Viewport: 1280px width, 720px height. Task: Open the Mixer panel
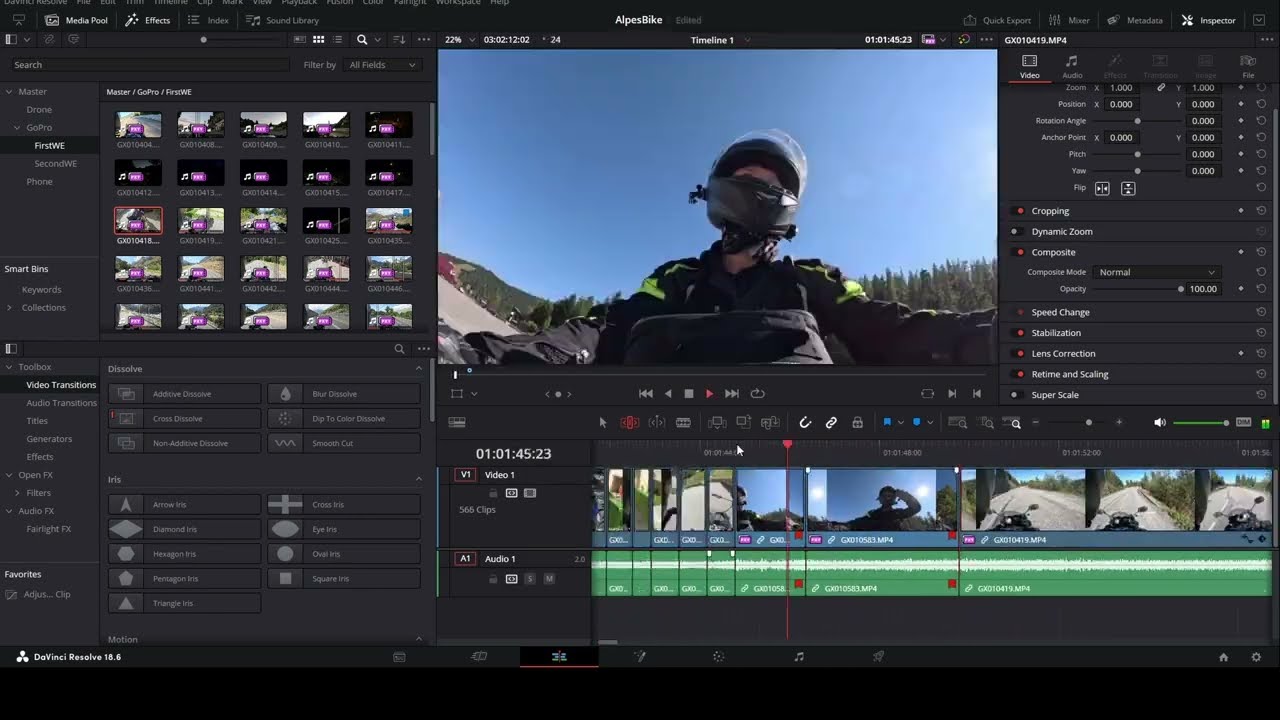tap(1069, 20)
